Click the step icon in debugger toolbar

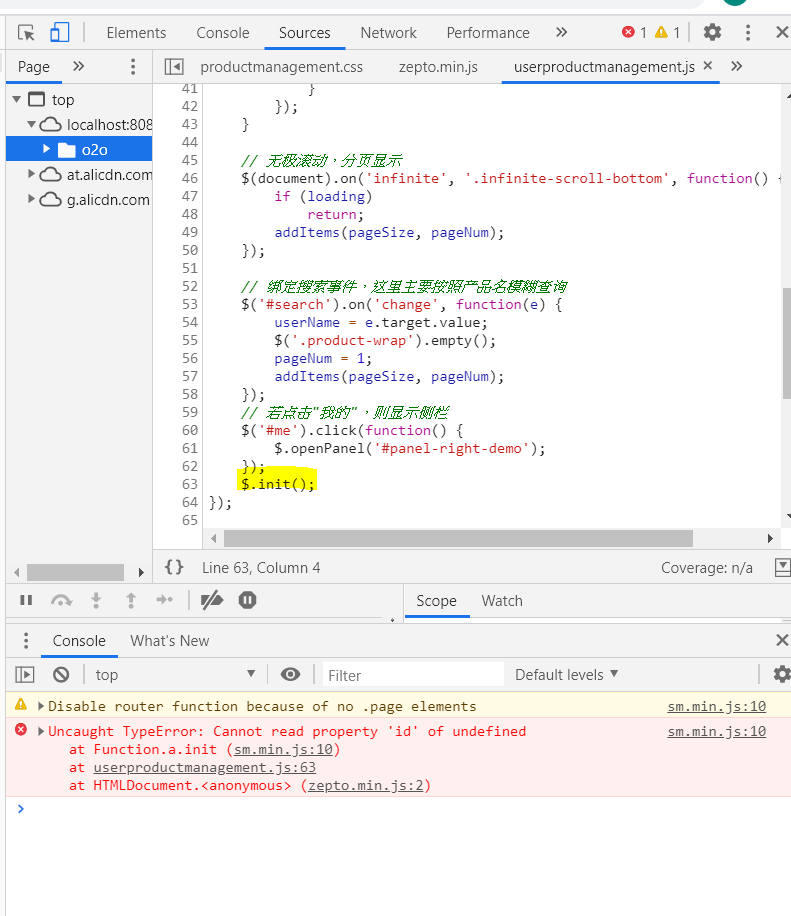click(x=165, y=599)
